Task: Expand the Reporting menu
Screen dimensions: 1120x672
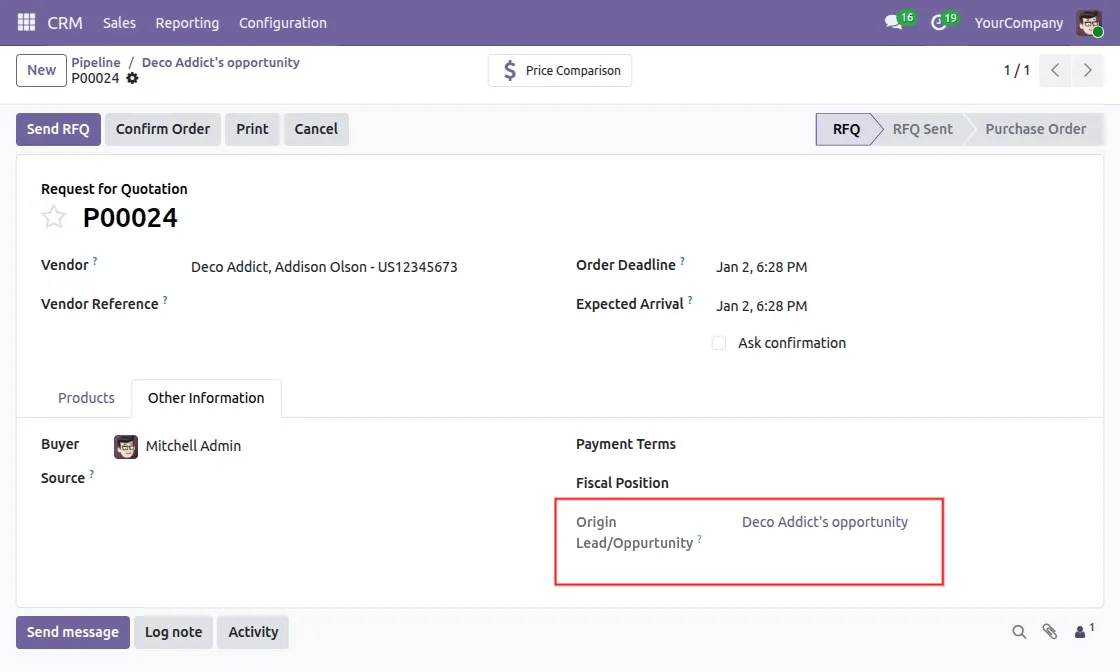Action: [x=187, y=22]
